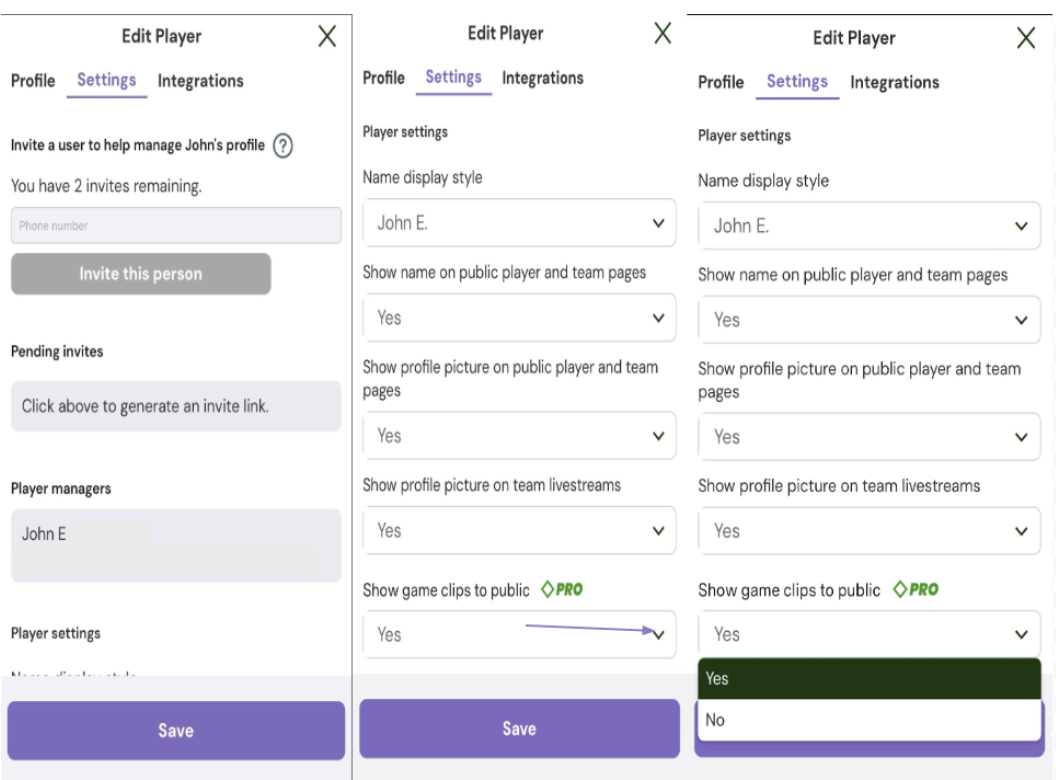Open middle panel's profile picture on team livestreams dropdown

519,531
